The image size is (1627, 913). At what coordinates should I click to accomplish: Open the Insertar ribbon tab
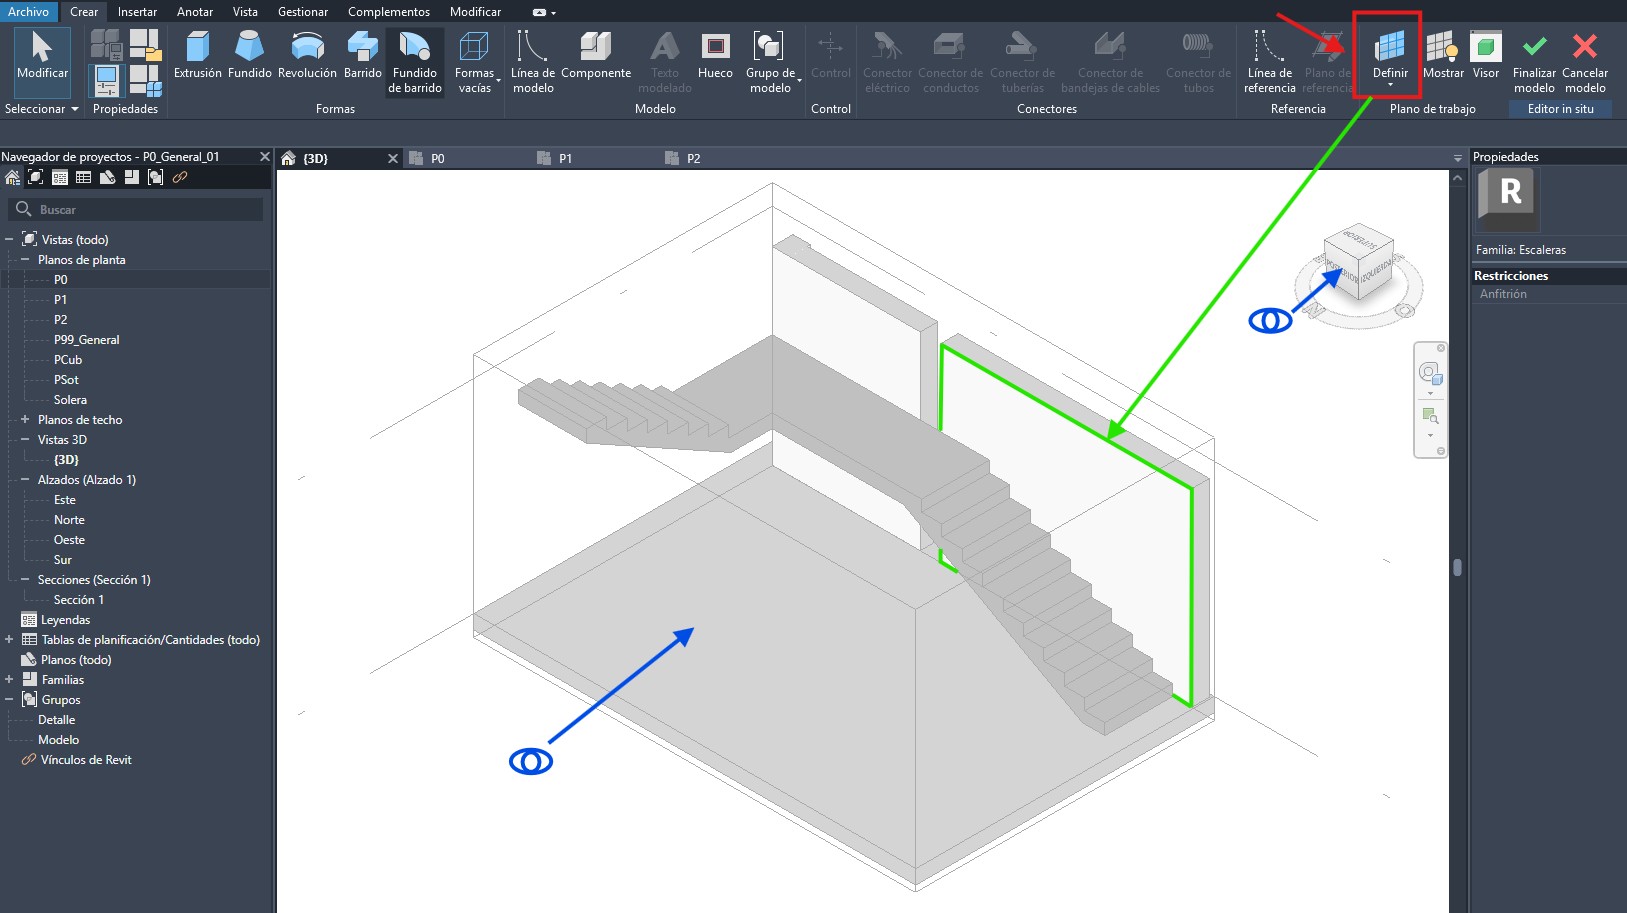tap(137, 12)
